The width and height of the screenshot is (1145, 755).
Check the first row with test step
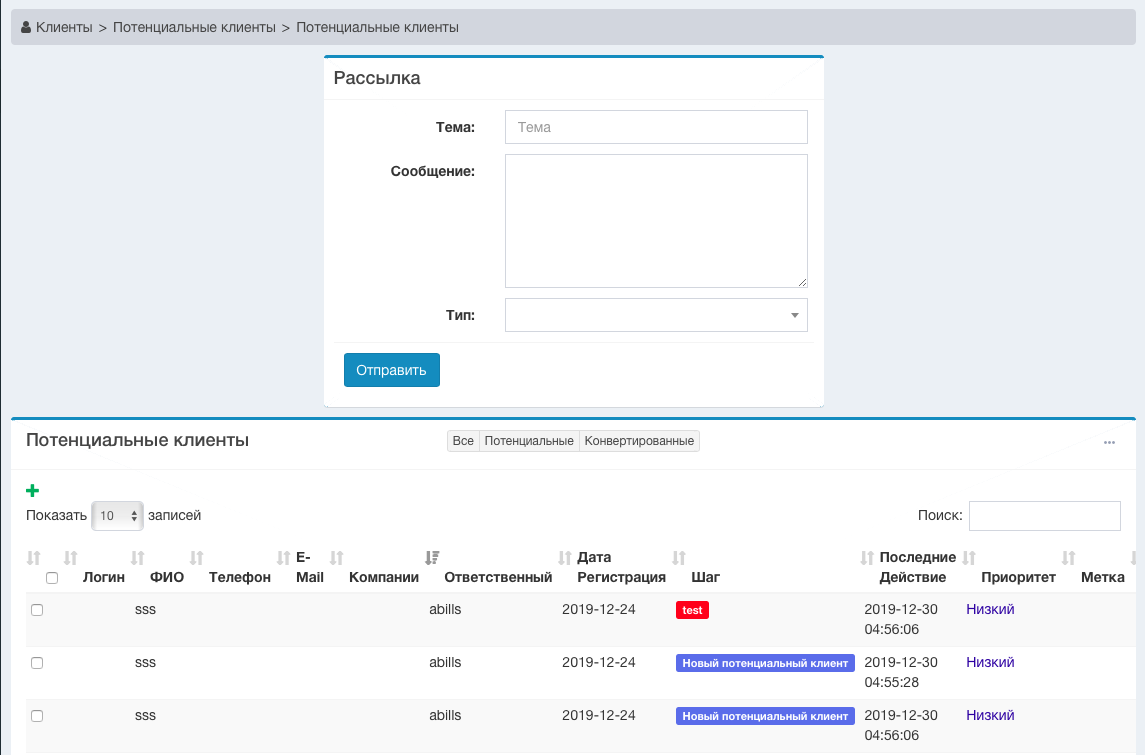coord(37,610)
